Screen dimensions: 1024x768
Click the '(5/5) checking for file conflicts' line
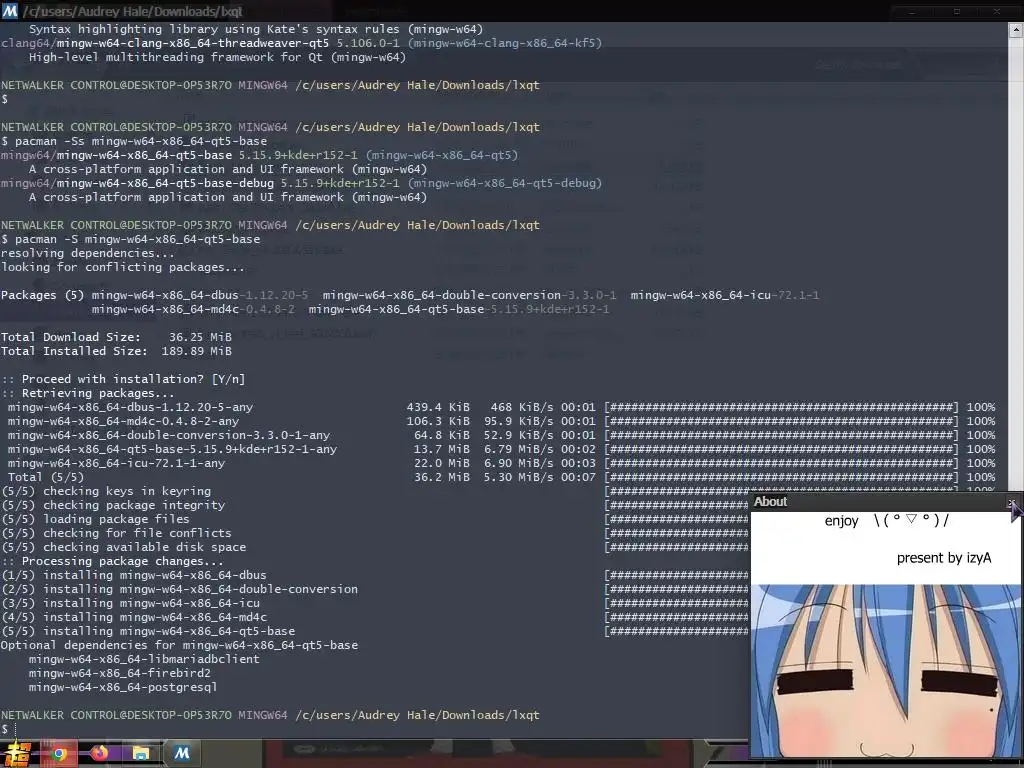116,533
